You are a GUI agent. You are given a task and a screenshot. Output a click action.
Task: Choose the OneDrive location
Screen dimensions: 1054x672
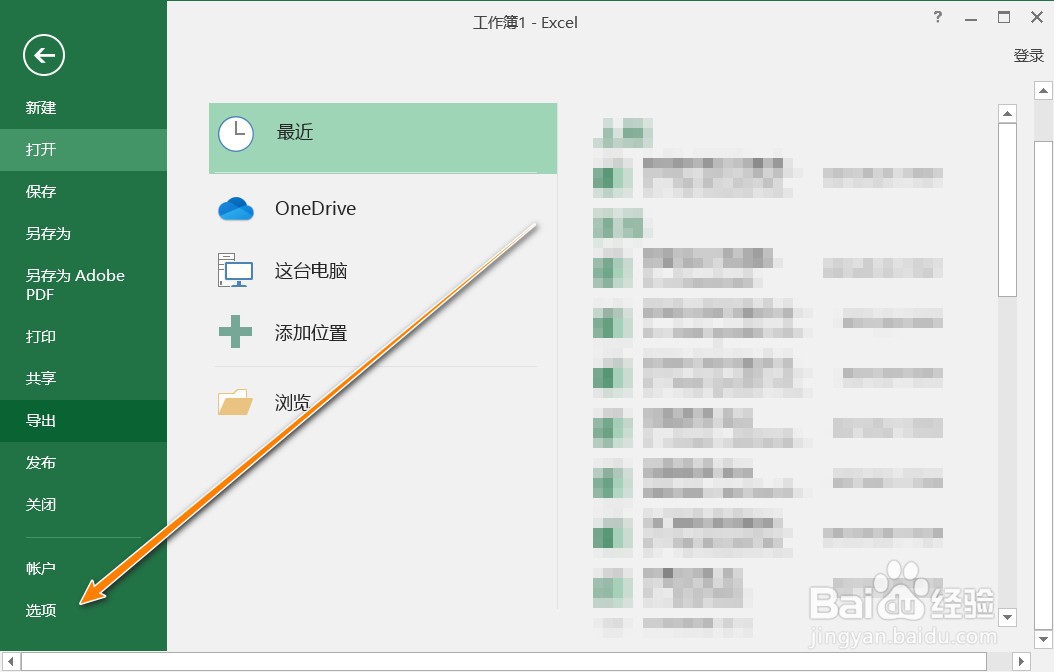[x=383, y=208]
